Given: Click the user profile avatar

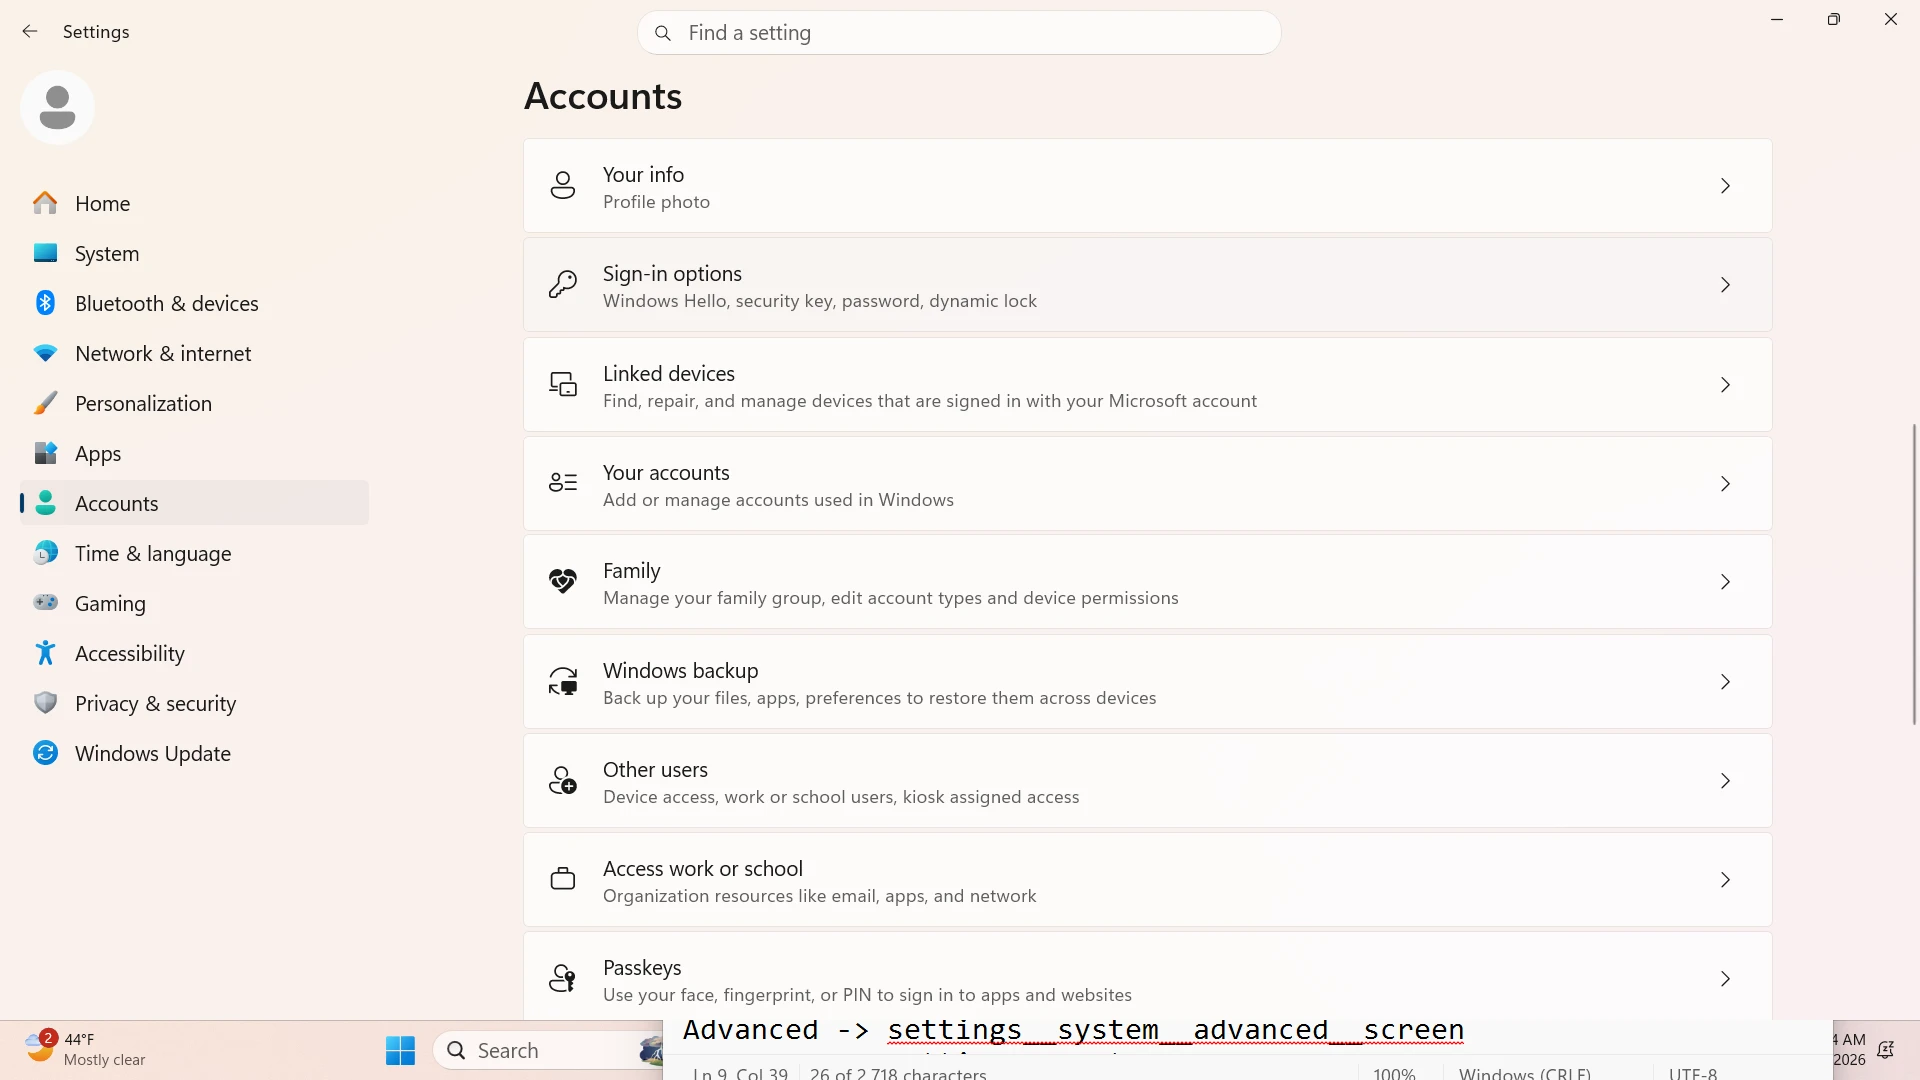Looking at the screenshot, I should (x=57, y=107).
